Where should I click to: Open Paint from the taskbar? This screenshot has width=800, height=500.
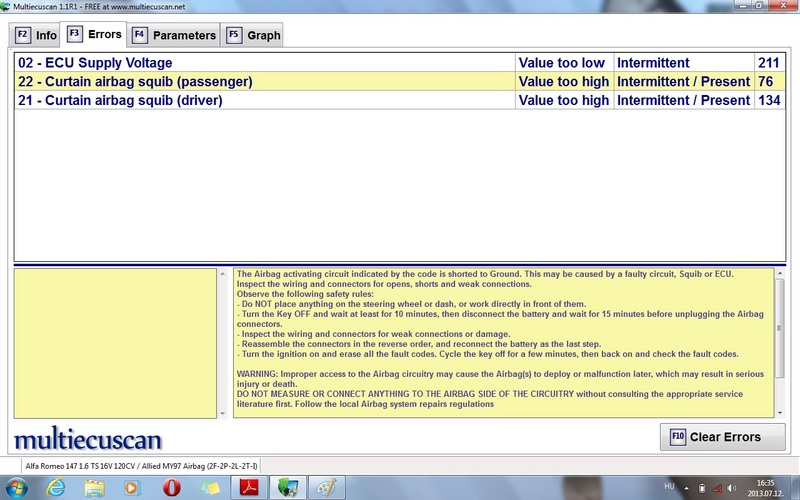[327, 488]
